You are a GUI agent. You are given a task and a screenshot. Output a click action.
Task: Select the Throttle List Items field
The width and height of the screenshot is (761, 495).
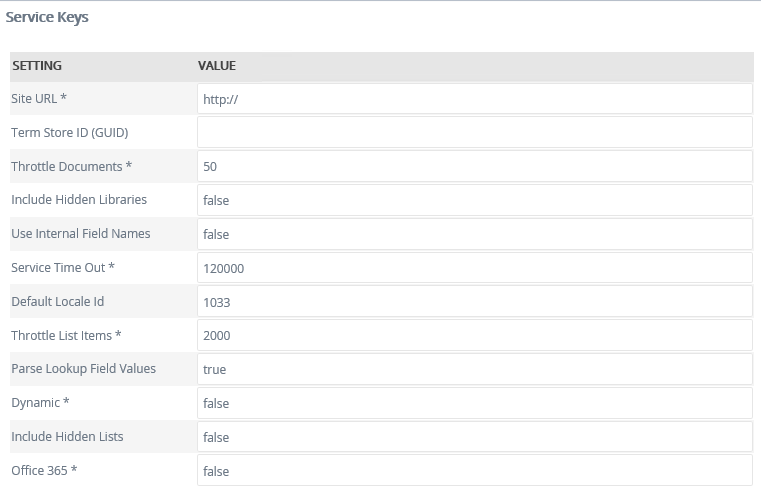474,335
